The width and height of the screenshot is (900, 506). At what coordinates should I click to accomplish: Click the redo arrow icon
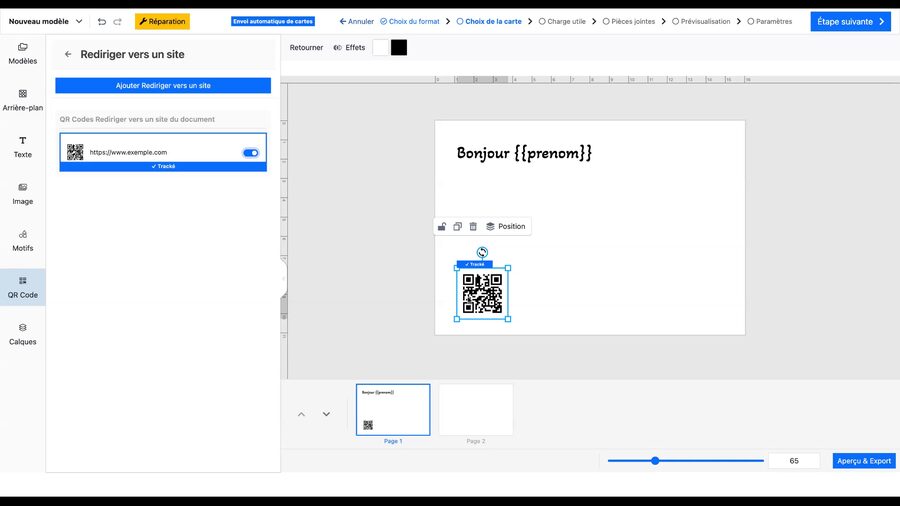point(118,22)
